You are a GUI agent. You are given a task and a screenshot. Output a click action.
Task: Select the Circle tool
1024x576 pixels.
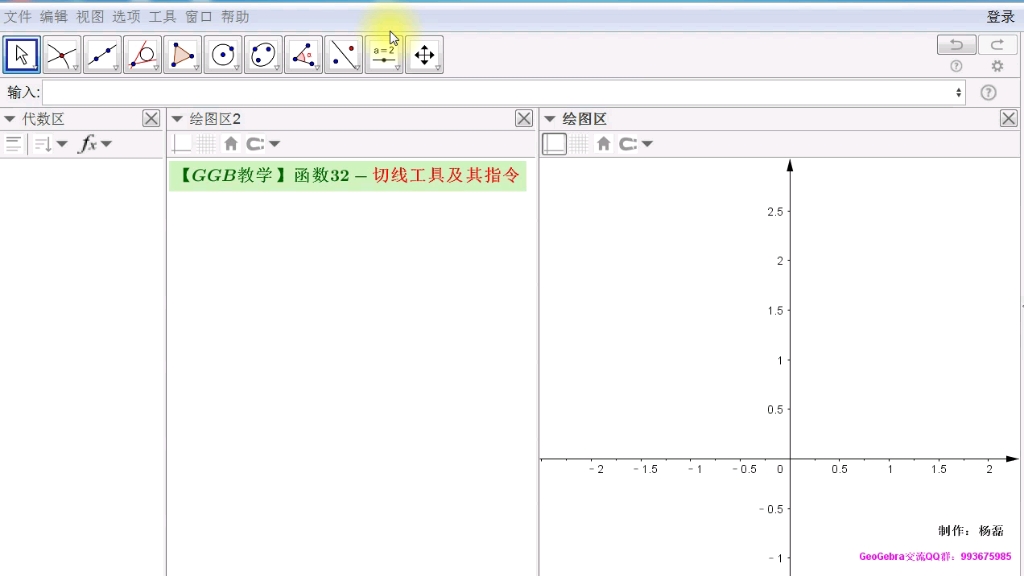tap(222, 54)
